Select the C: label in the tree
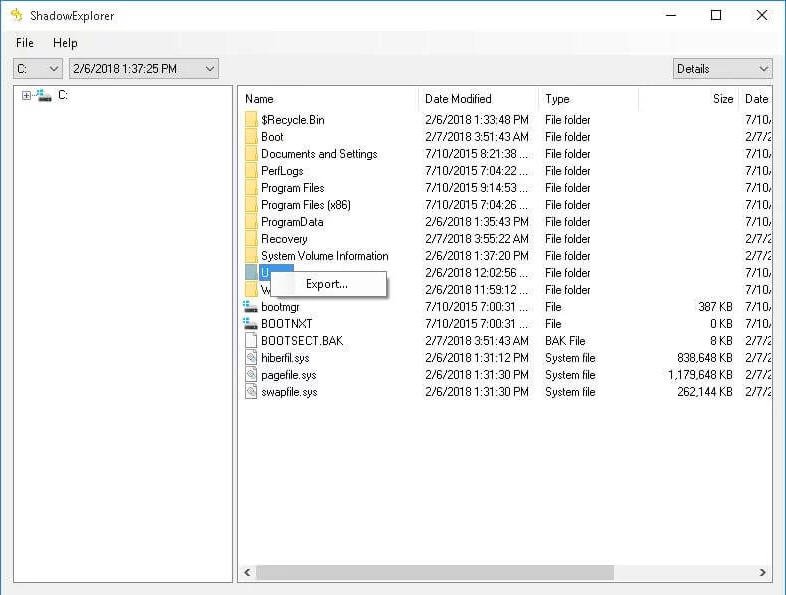Image resolution: width=786 pixels, height=595 pixels. tap(63, 95)
